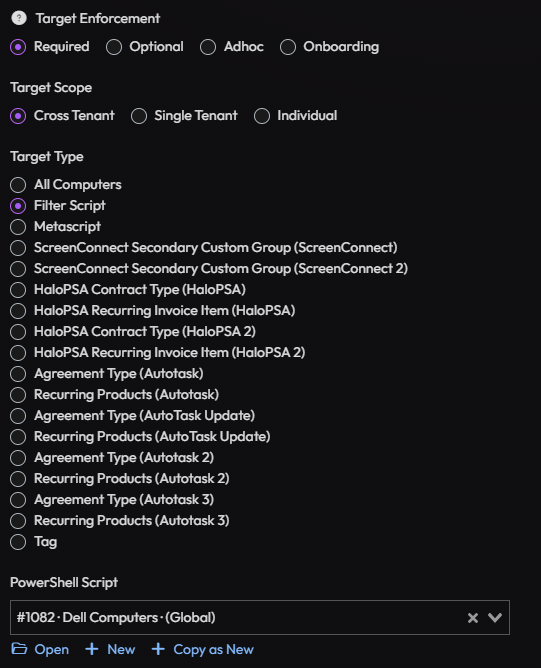Click the Target Enforcement help question-mark icon
Screen dimensions: 541x668
pos(19,18)
